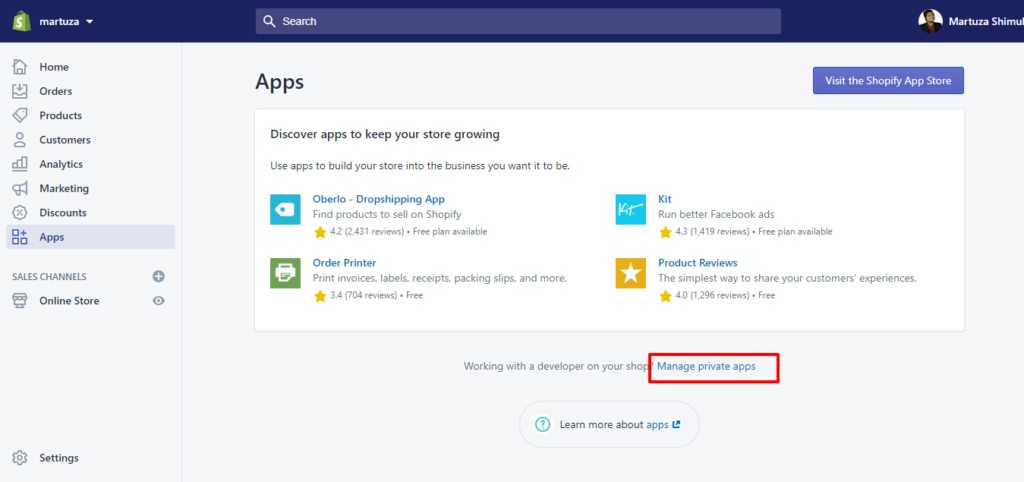Viewport: 1024px width, 482px height.
Task: Click the Customers person icon
Action: (20, 140)
